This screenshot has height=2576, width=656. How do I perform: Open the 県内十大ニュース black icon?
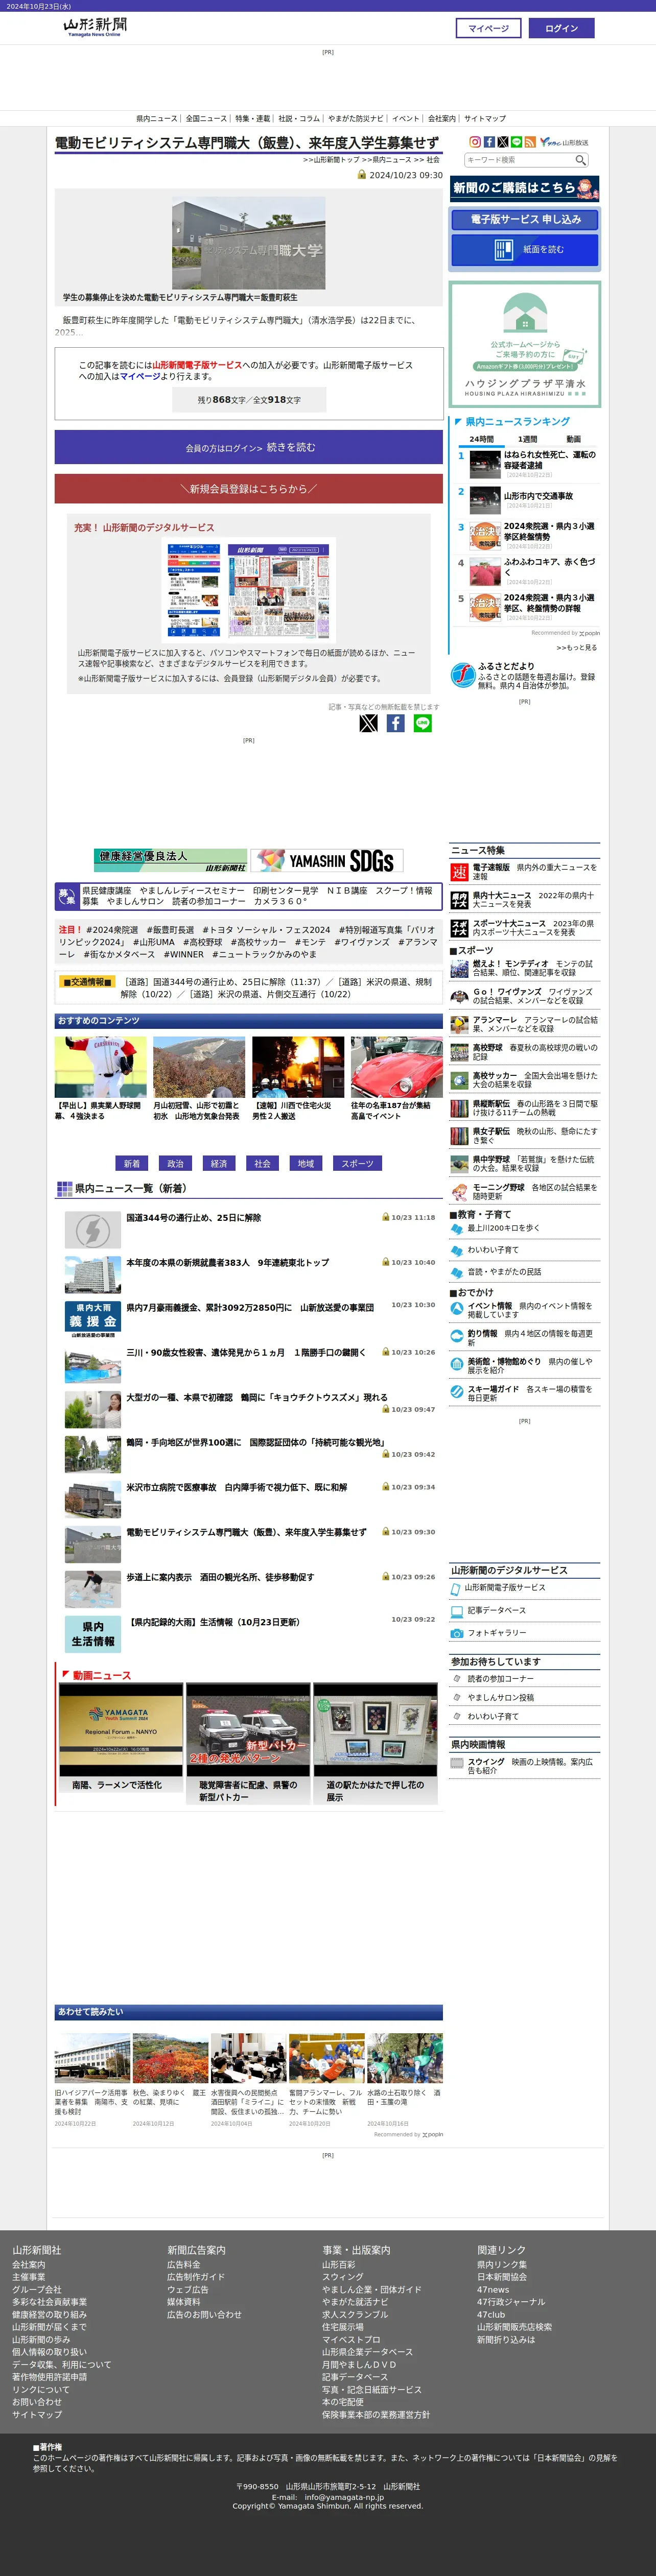(459, 900)
